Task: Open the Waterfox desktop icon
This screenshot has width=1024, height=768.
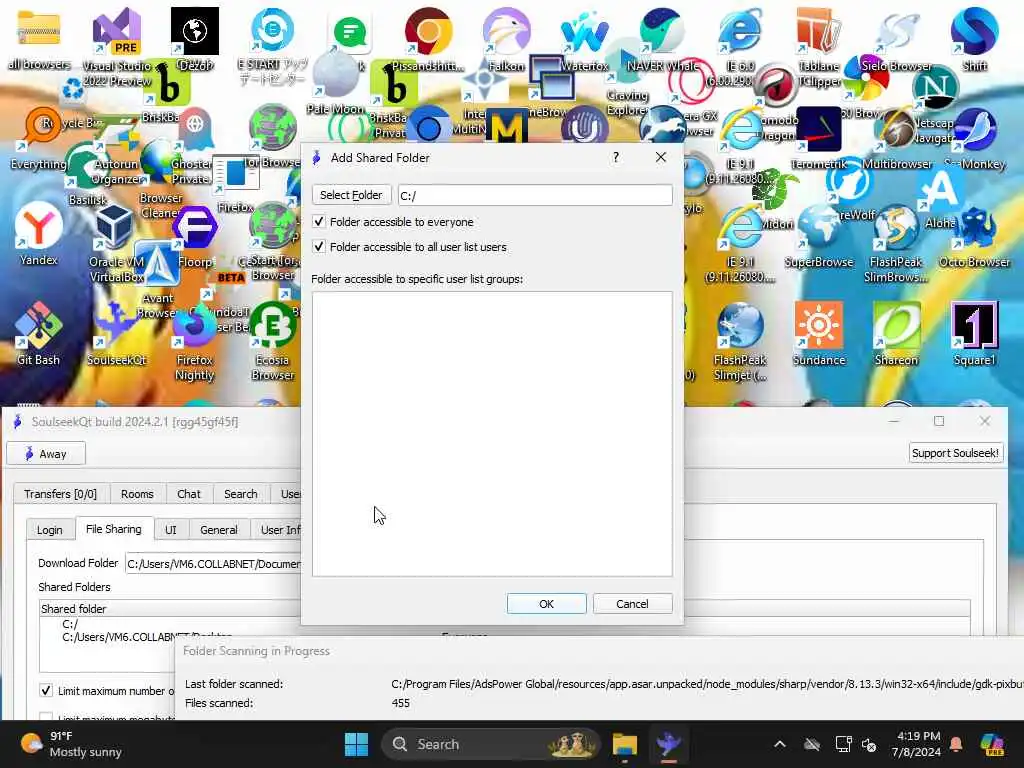Action: [x=584, y=39]
